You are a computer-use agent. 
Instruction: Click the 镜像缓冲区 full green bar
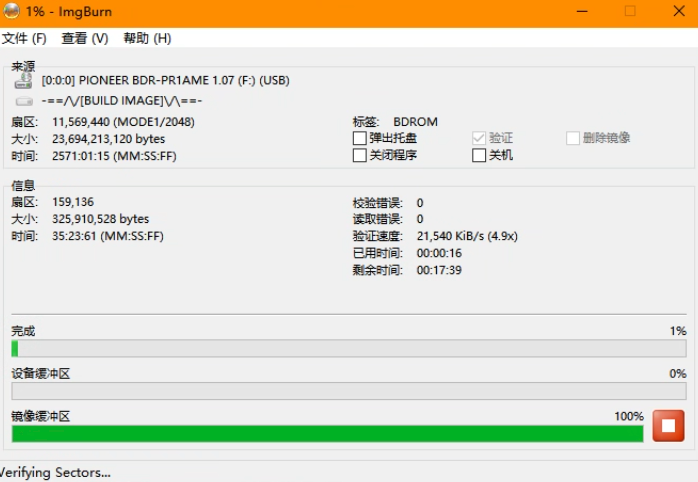327,433
